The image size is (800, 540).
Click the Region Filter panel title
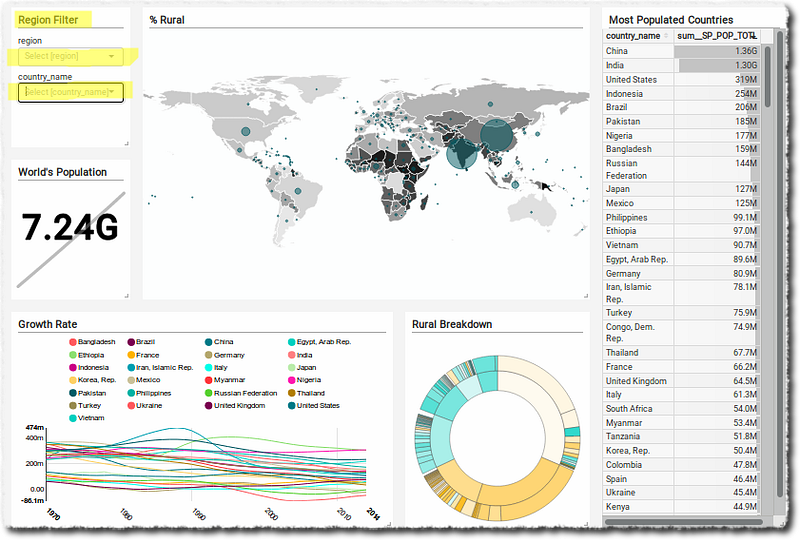point(48,20)
